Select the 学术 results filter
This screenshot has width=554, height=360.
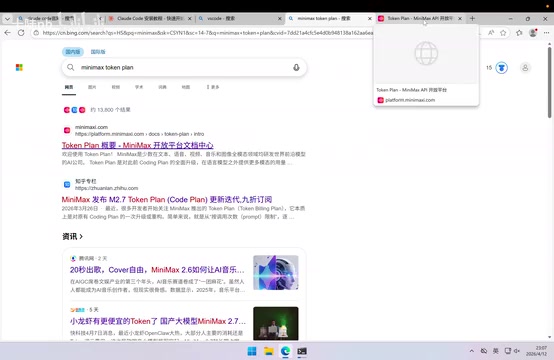[139, 87]
